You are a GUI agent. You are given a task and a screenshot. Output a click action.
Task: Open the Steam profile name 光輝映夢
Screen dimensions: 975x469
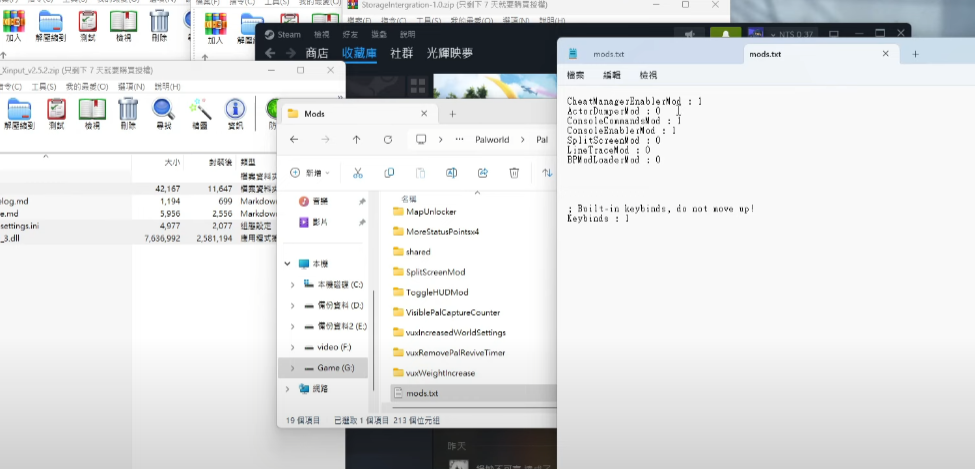(x=450, y=53)
